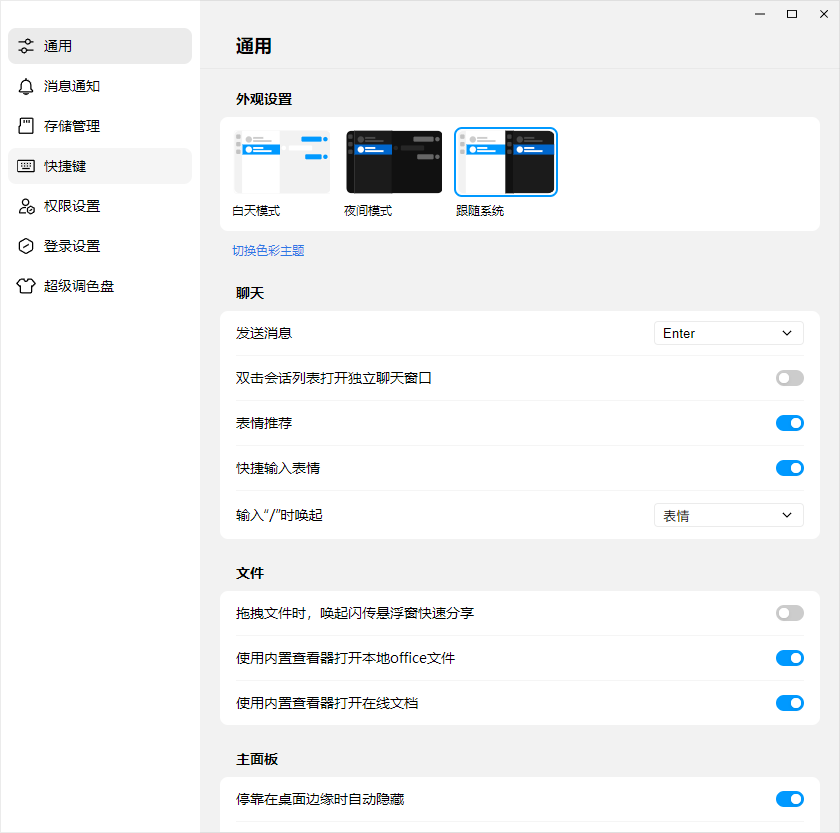Click the storage card icon for 存储管理

coord(26,126)
